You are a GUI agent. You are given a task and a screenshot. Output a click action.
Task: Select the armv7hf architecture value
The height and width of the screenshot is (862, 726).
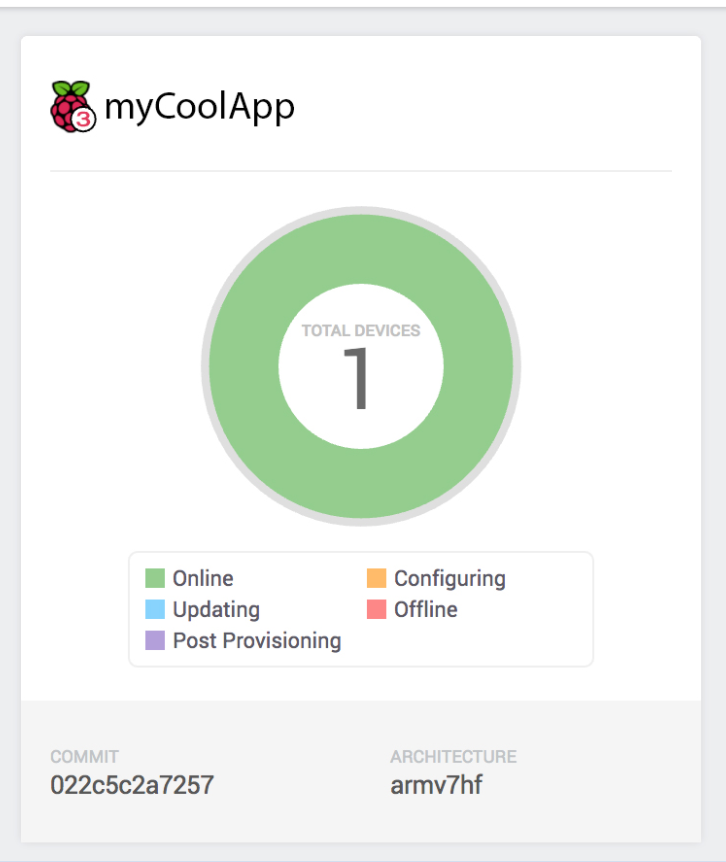436,785
